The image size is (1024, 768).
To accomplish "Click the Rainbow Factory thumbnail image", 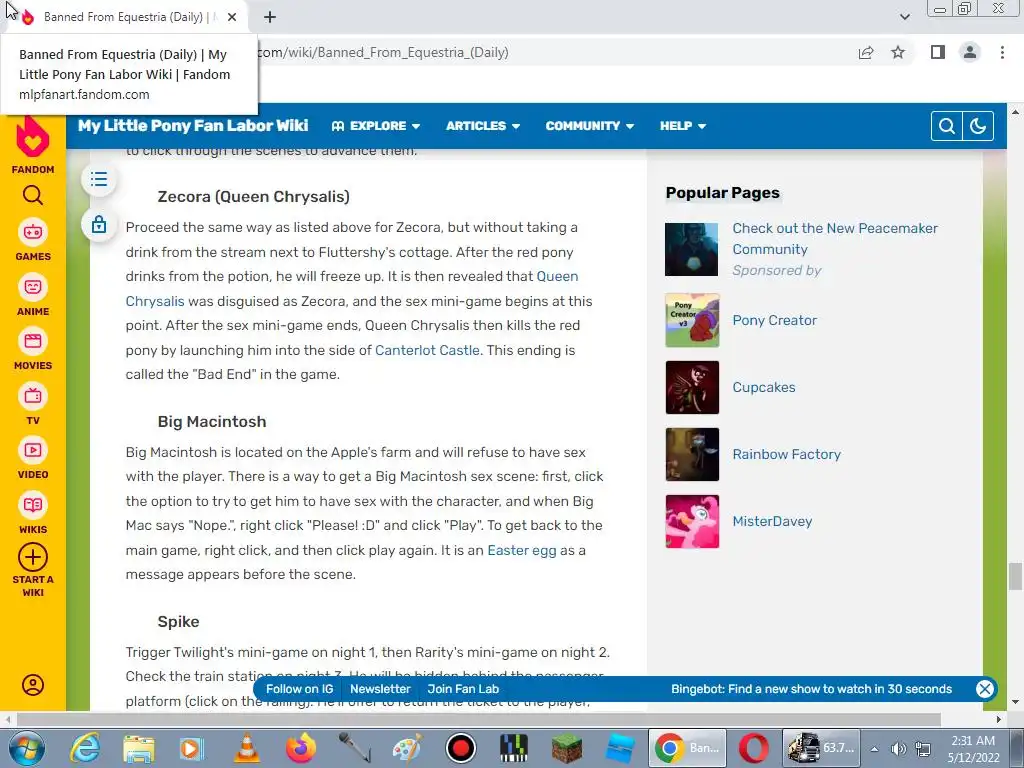I will tap(692, 454).
